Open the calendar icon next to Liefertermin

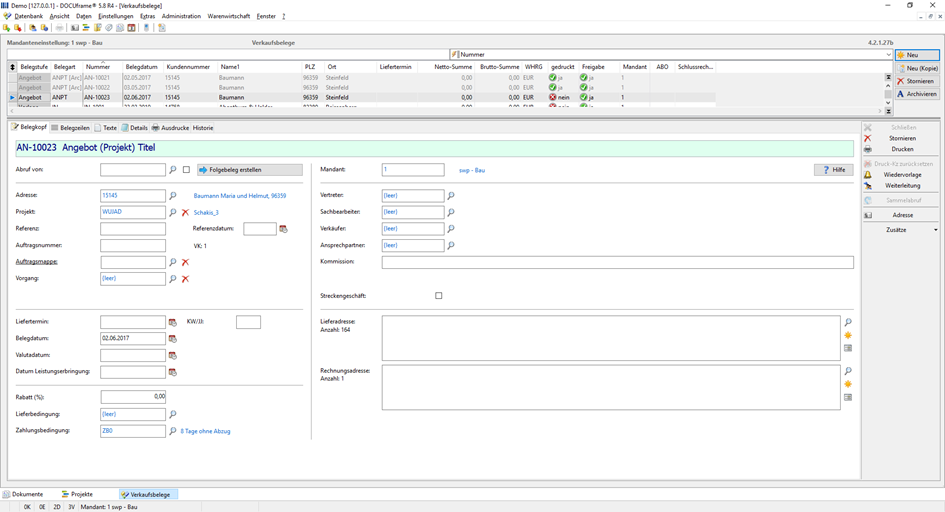(x=172, y=322)
